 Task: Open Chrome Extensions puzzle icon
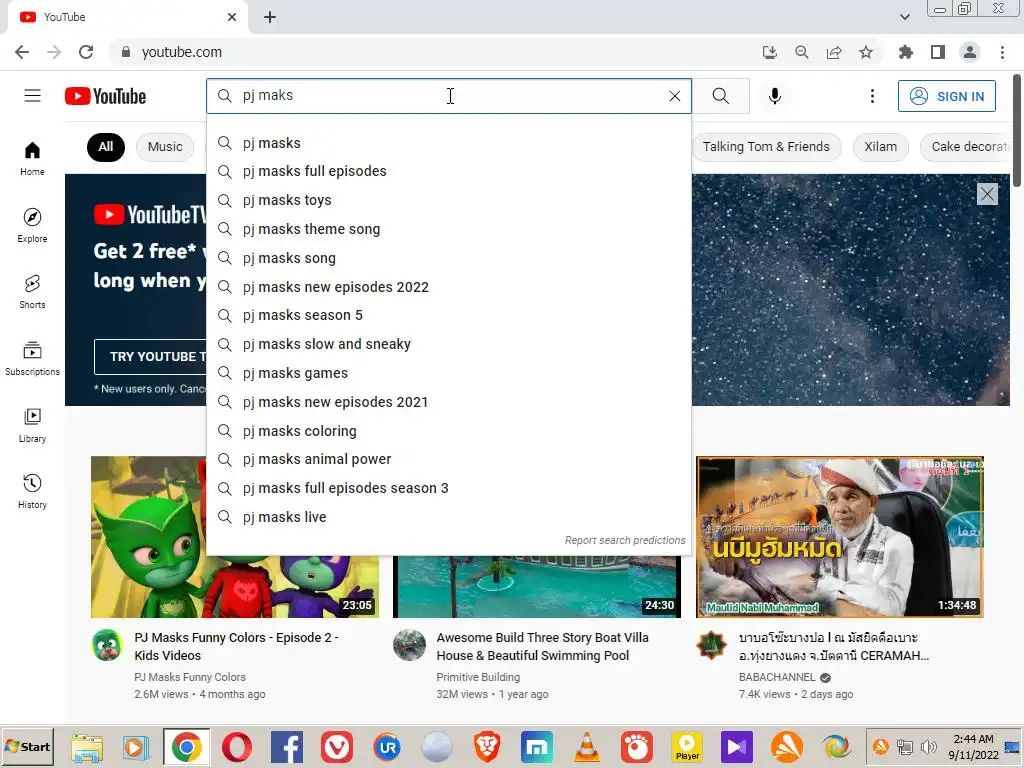905,52
